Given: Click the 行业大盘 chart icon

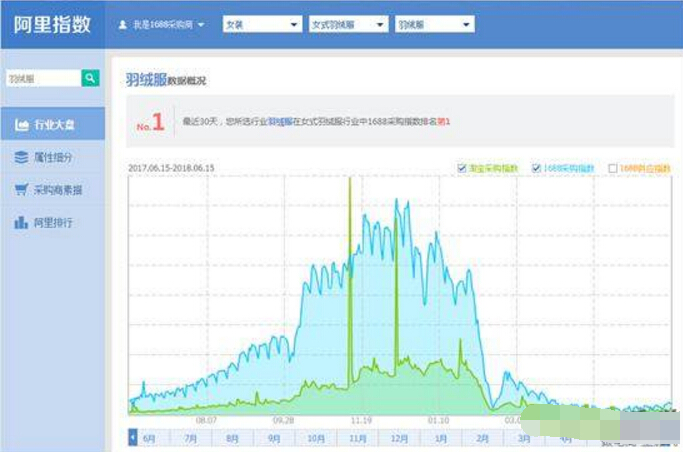Looking at the screenshot, I should [21, 125].
